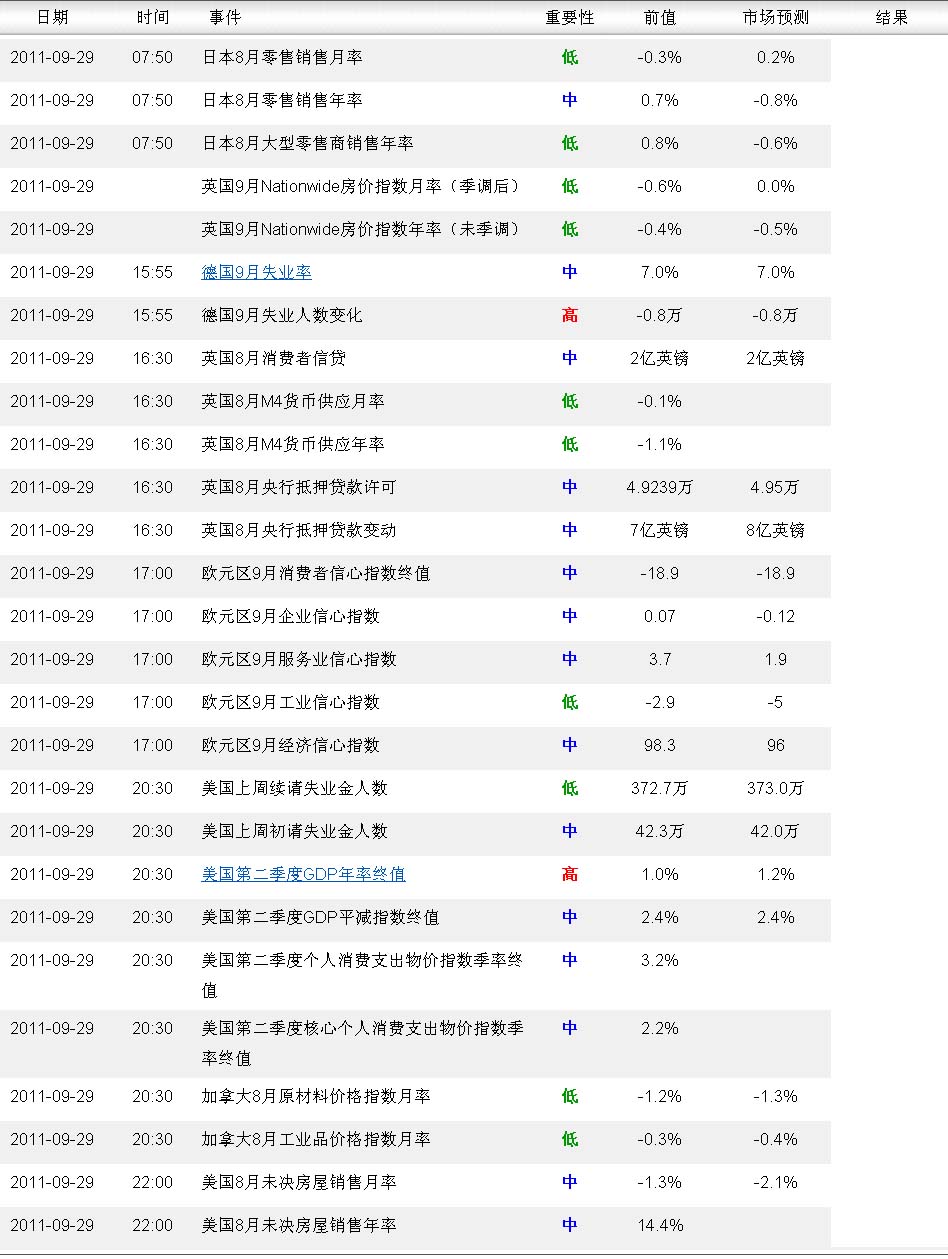Click the 14.4% previous value
Image resolution: width=948 pixels, height=1259 pixels.
pos(659,1225)
